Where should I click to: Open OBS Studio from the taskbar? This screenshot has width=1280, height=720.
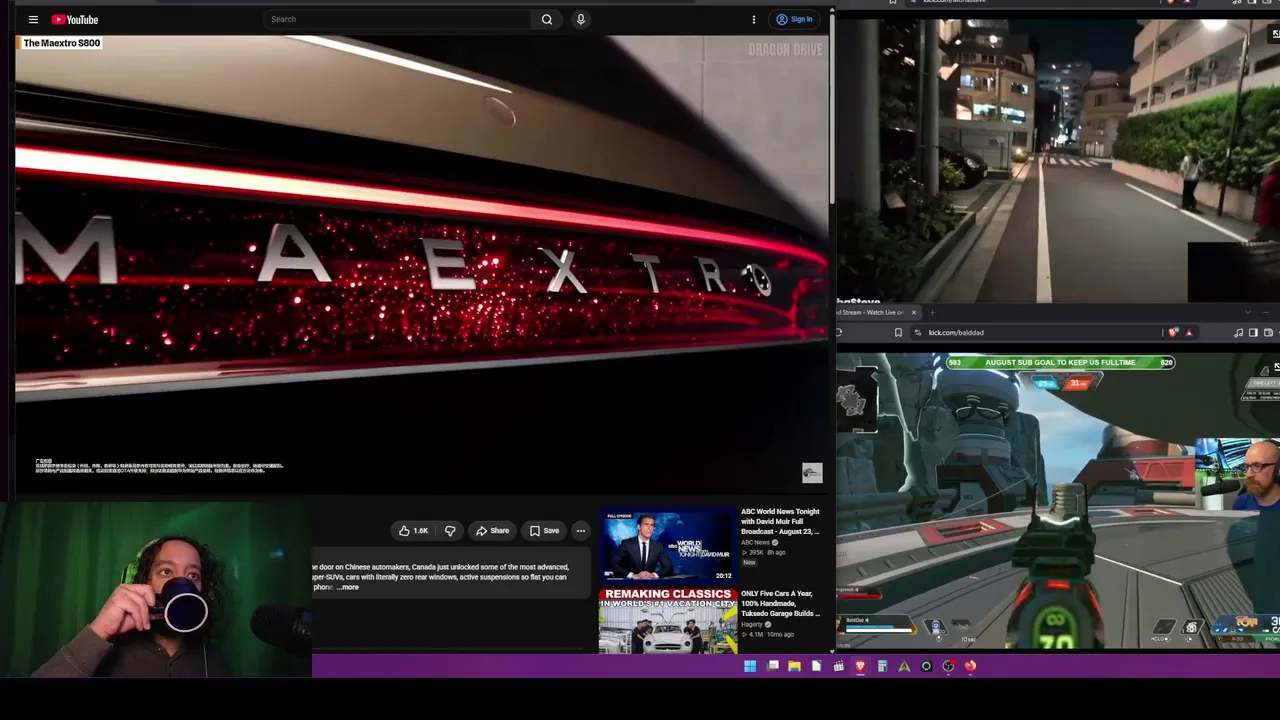948,666
